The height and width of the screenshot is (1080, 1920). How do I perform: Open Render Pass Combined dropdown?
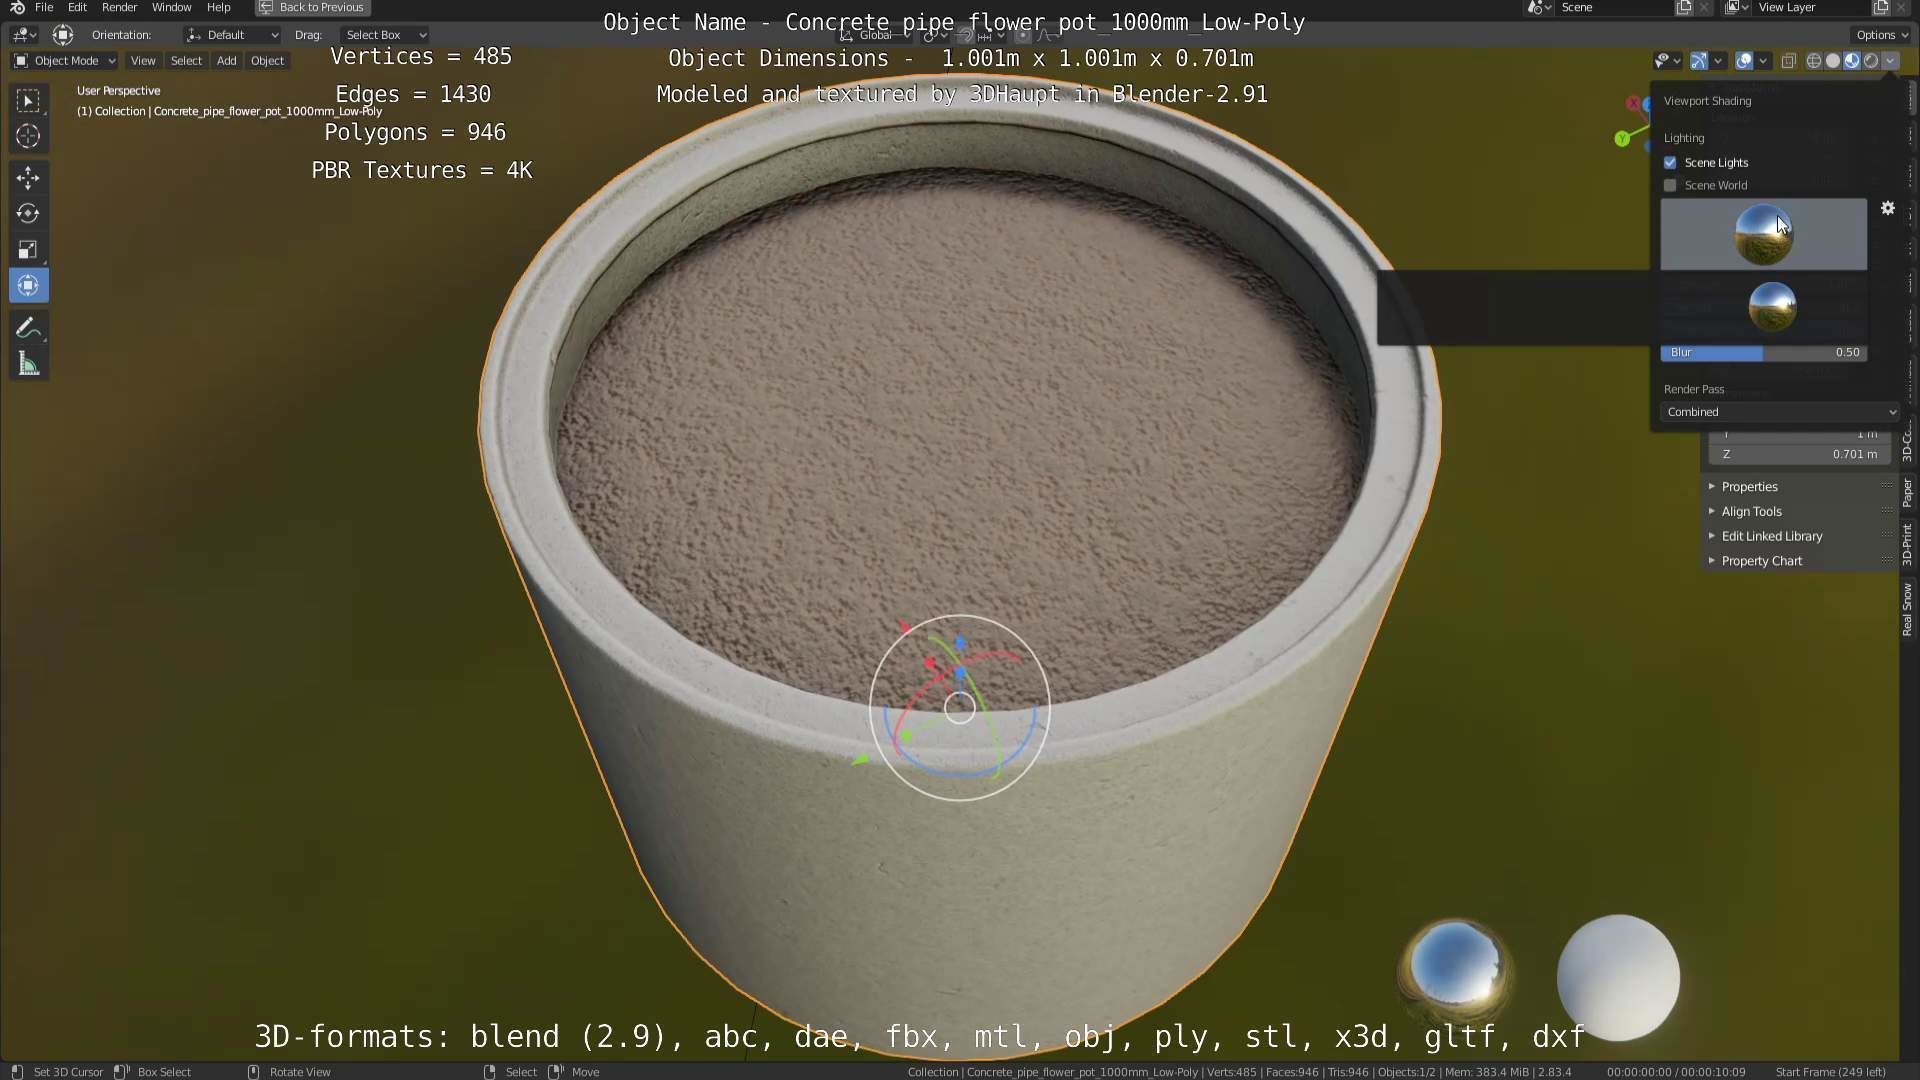click(1780, 412)
